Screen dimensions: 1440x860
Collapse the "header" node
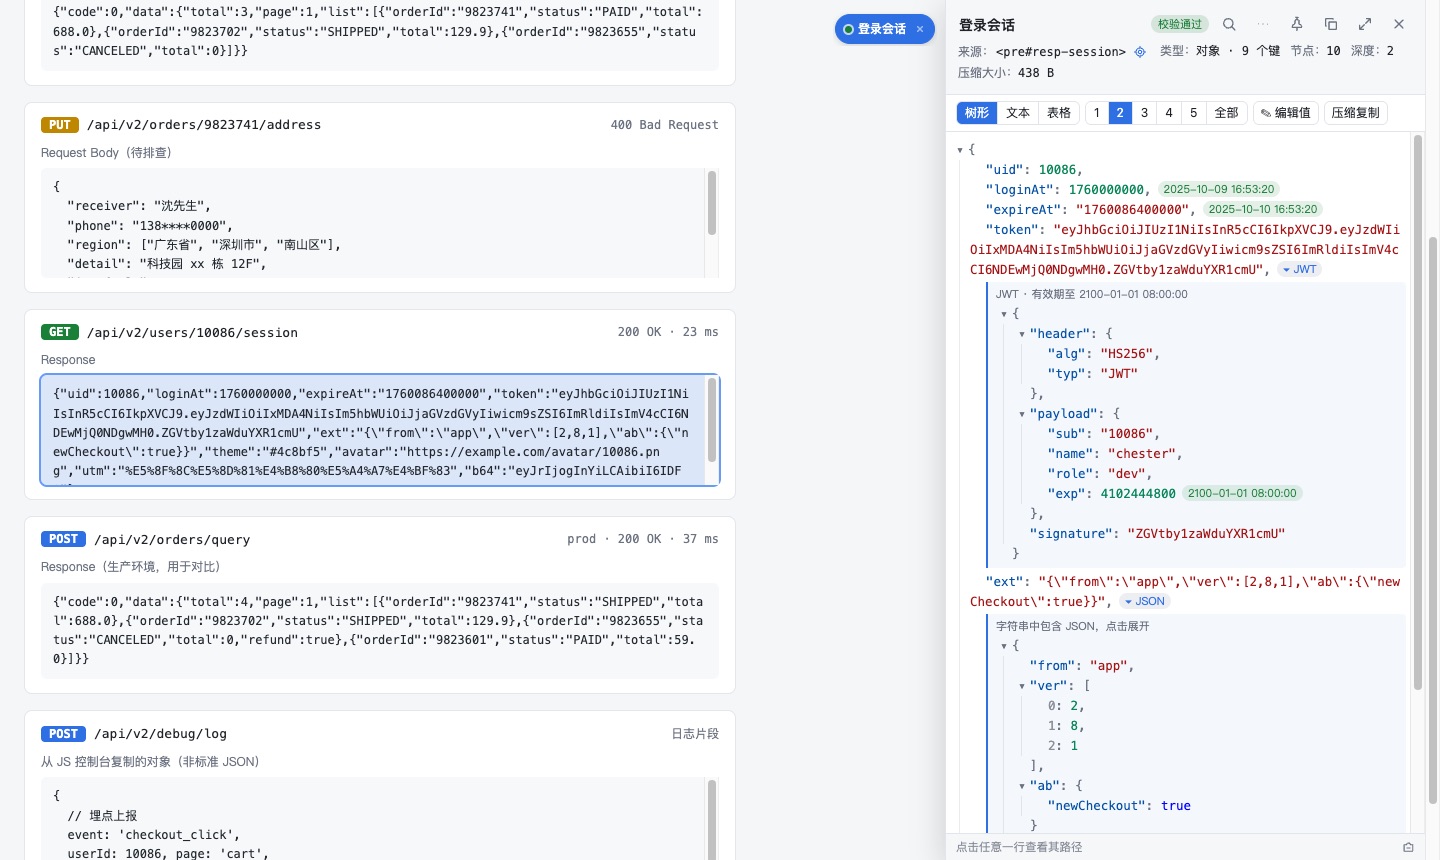(x=1022, y=334)
